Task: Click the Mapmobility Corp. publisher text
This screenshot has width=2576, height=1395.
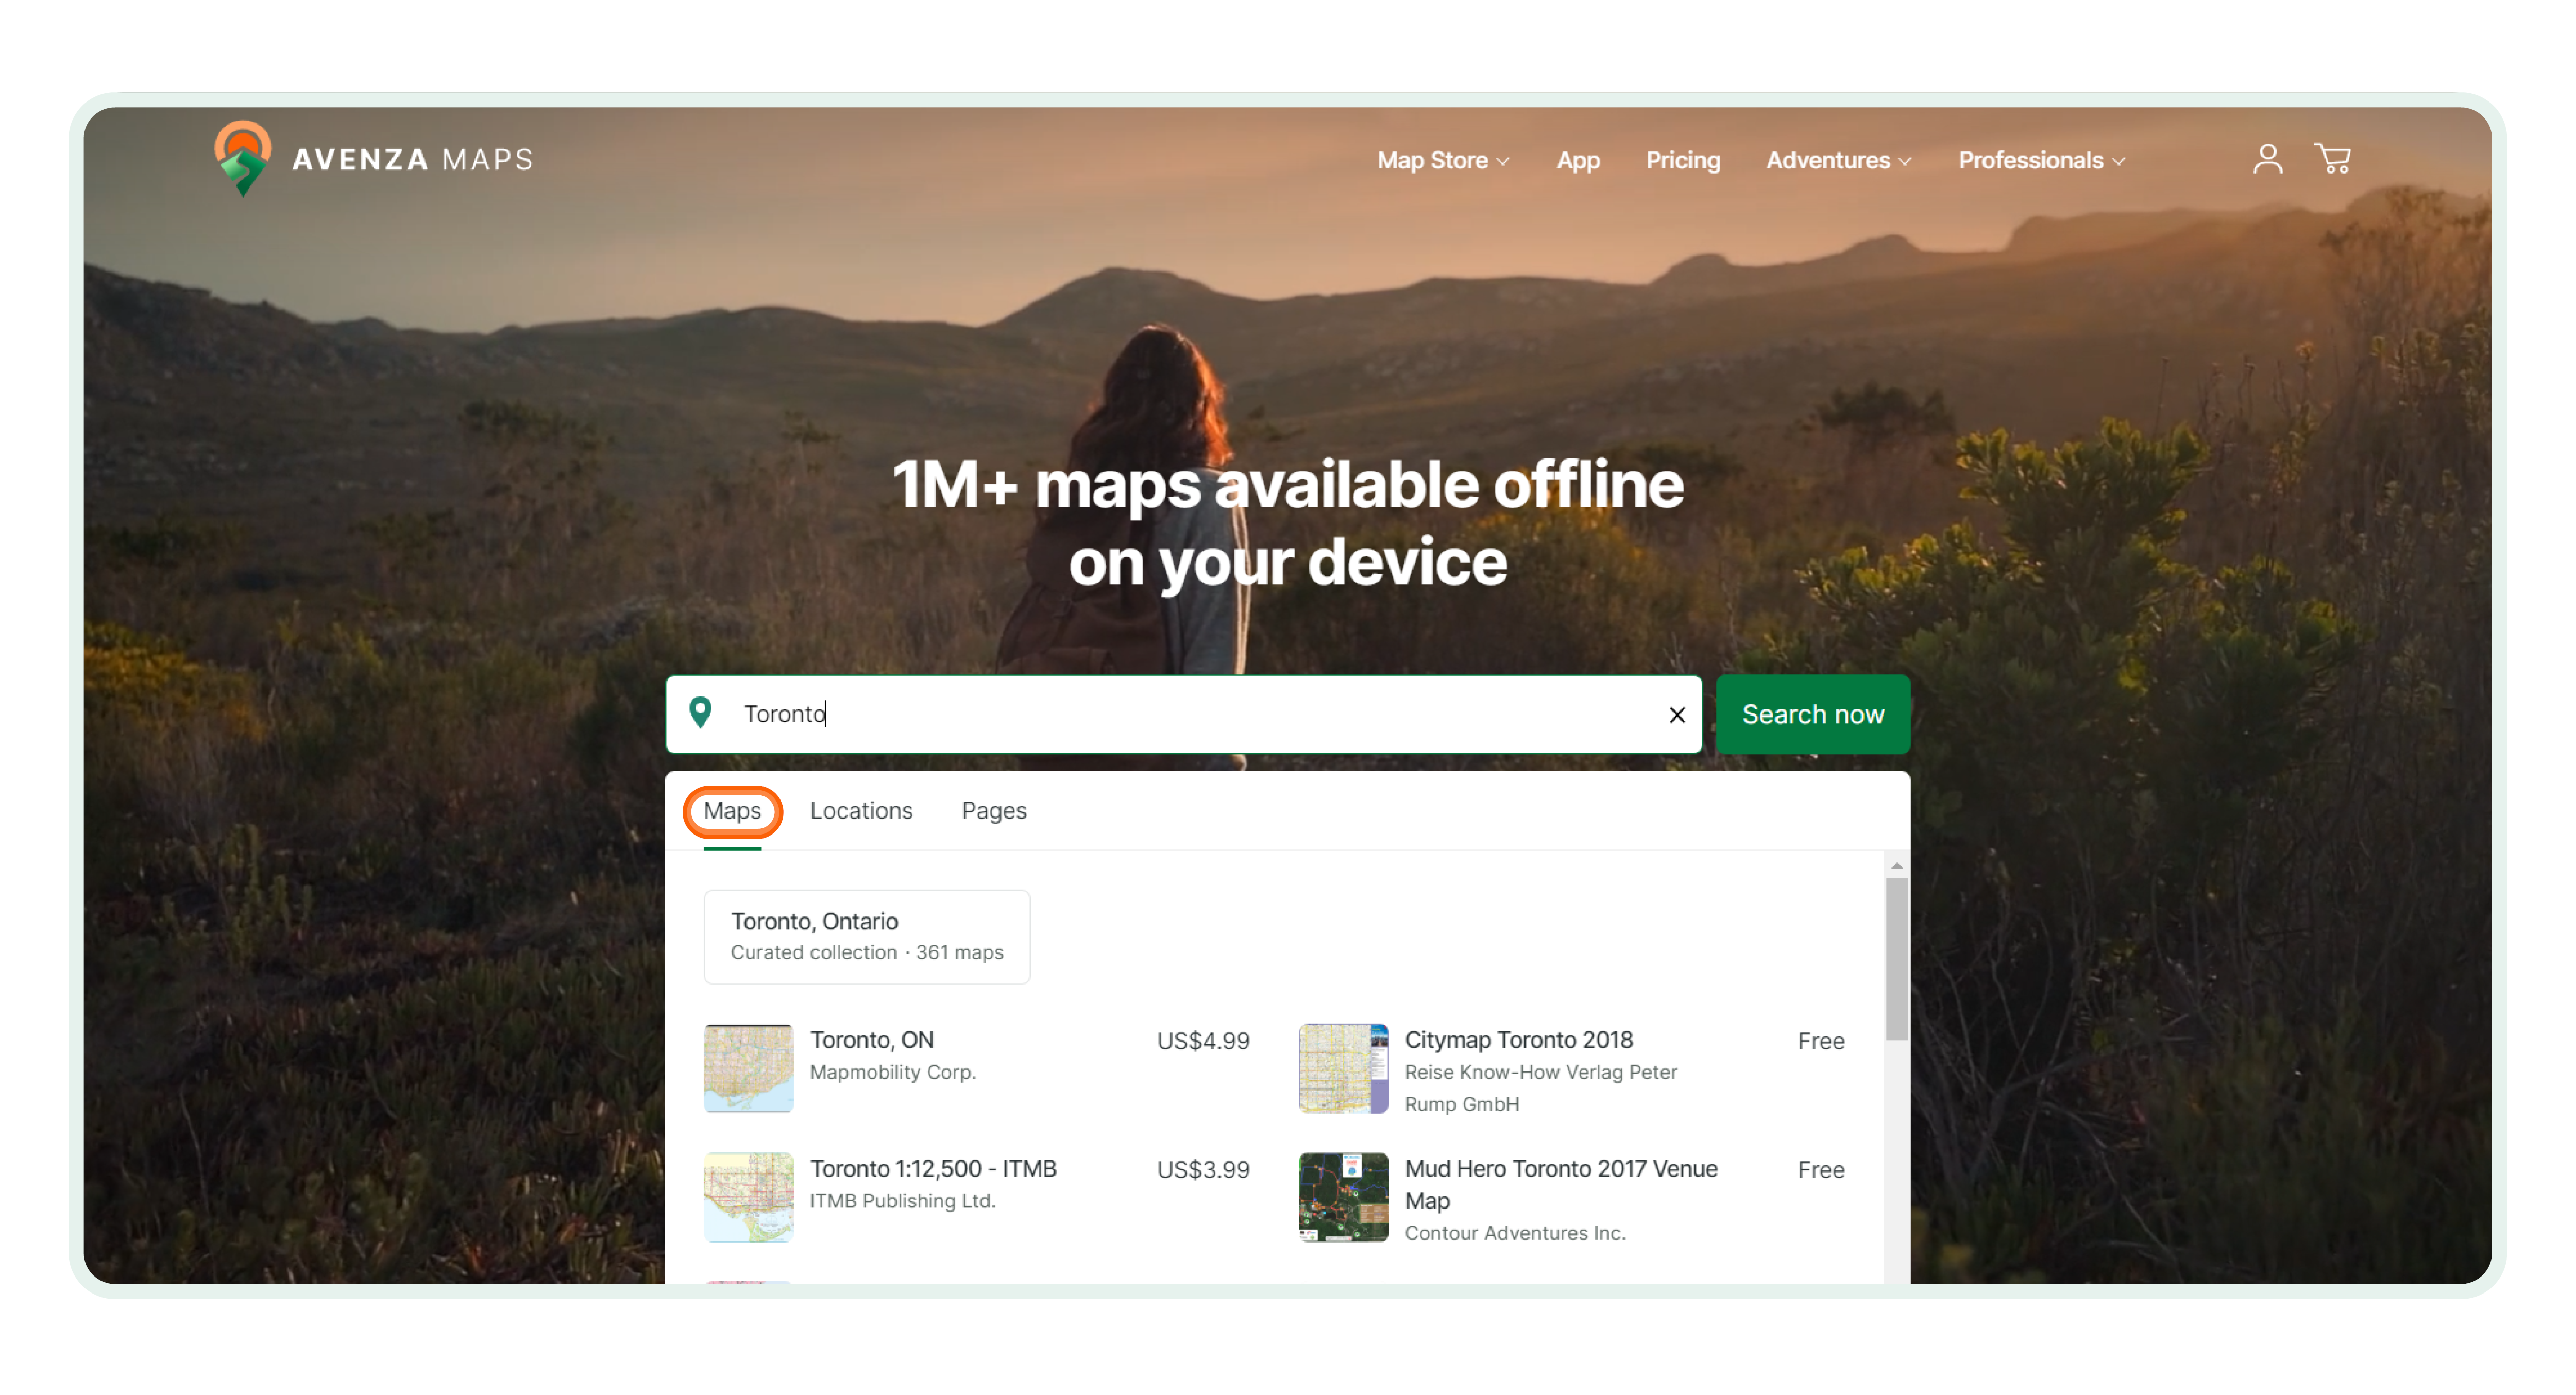Action: click(892, 1071)
